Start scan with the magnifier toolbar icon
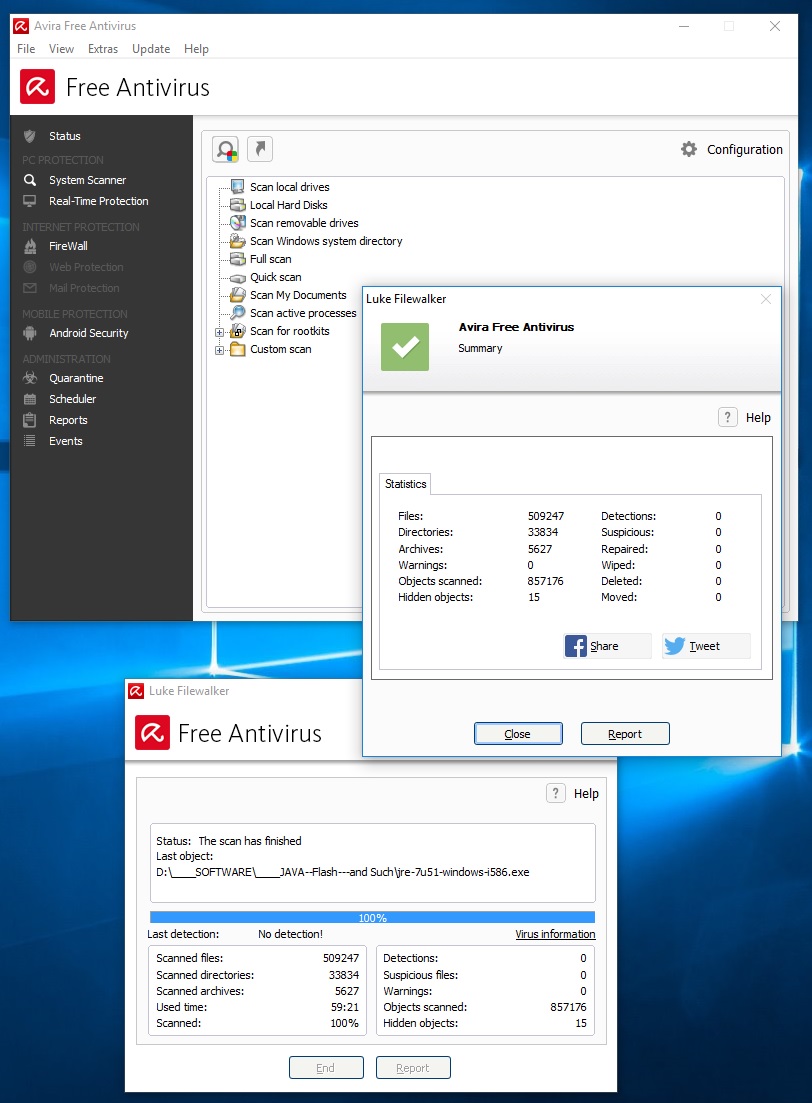Image resolution: width=812 pixels, height=1103 pixels. 226,149
